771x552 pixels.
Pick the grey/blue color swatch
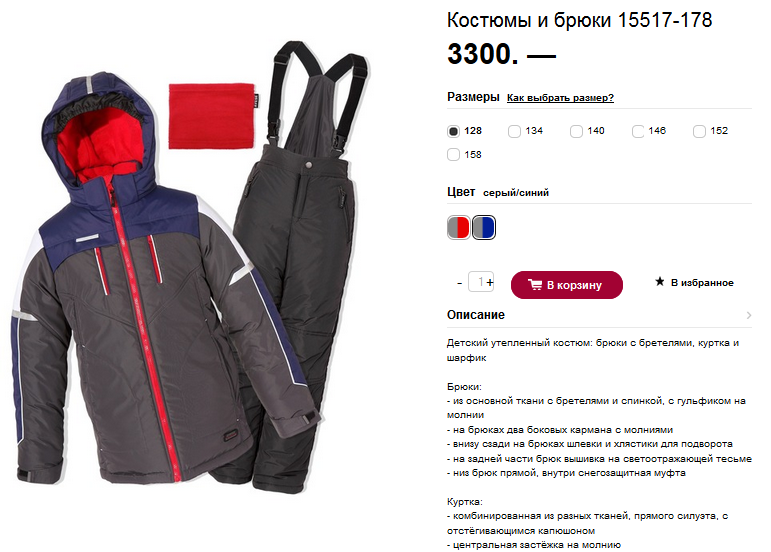(484, 228)
